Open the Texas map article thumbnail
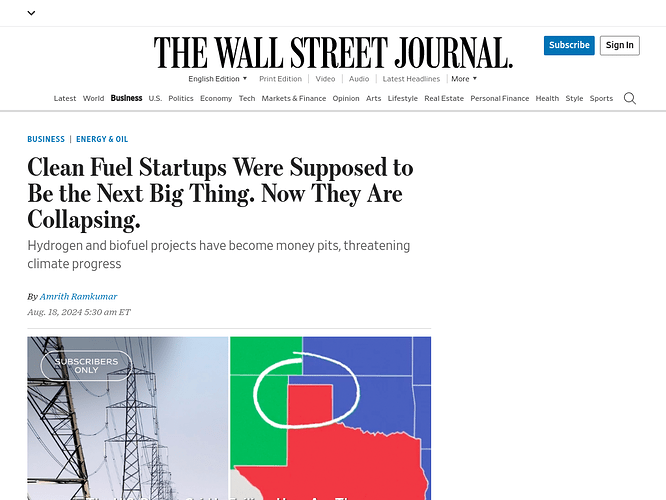This screenshot has height=500, width=666. click(x=330, y=418)
